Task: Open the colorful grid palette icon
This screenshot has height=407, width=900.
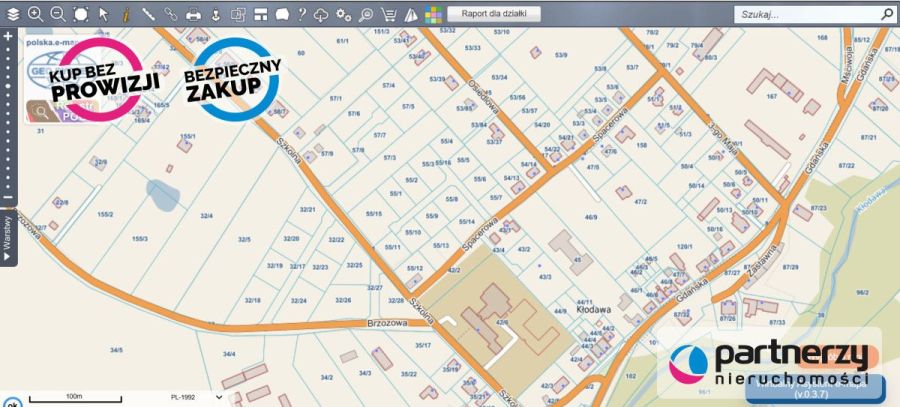Action: 433,15
